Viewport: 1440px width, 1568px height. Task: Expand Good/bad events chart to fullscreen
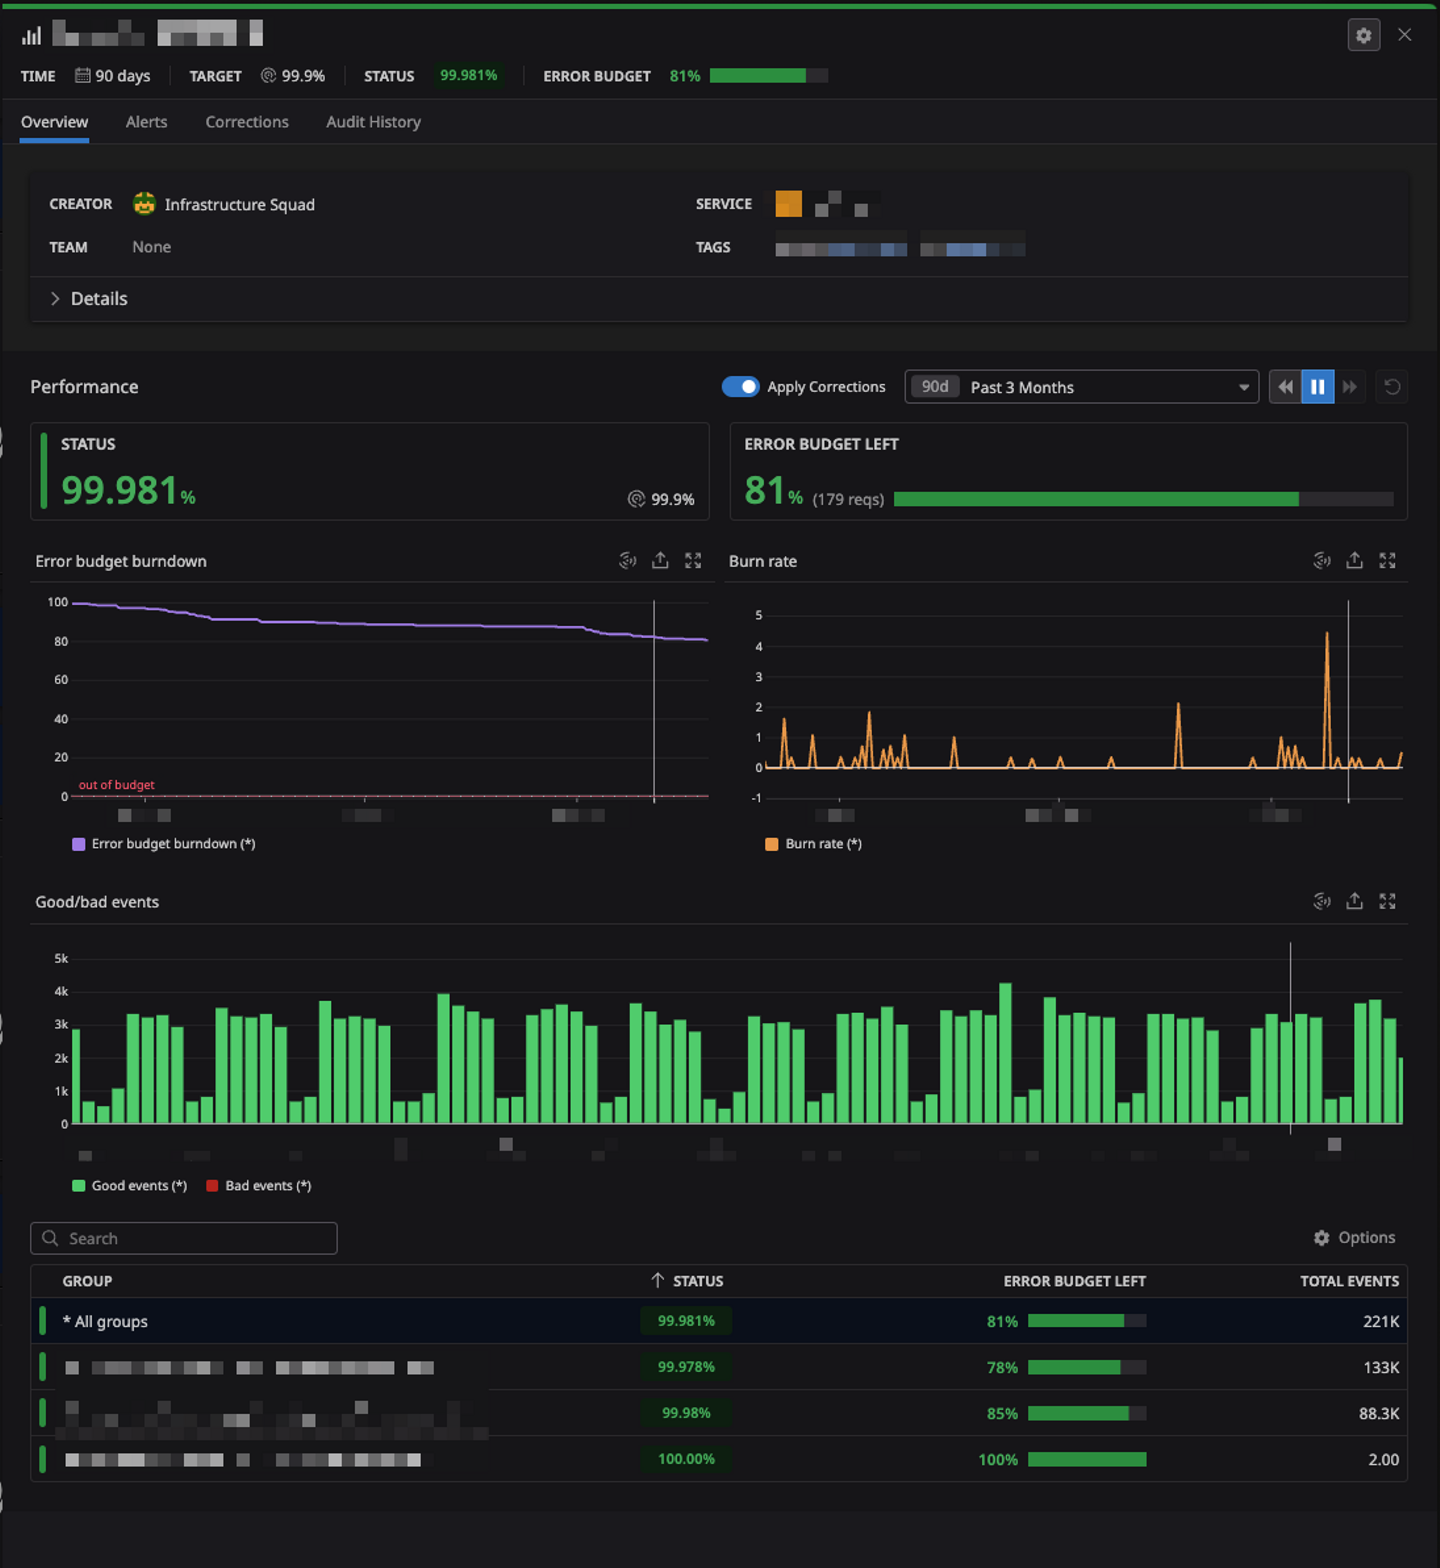1387,901
